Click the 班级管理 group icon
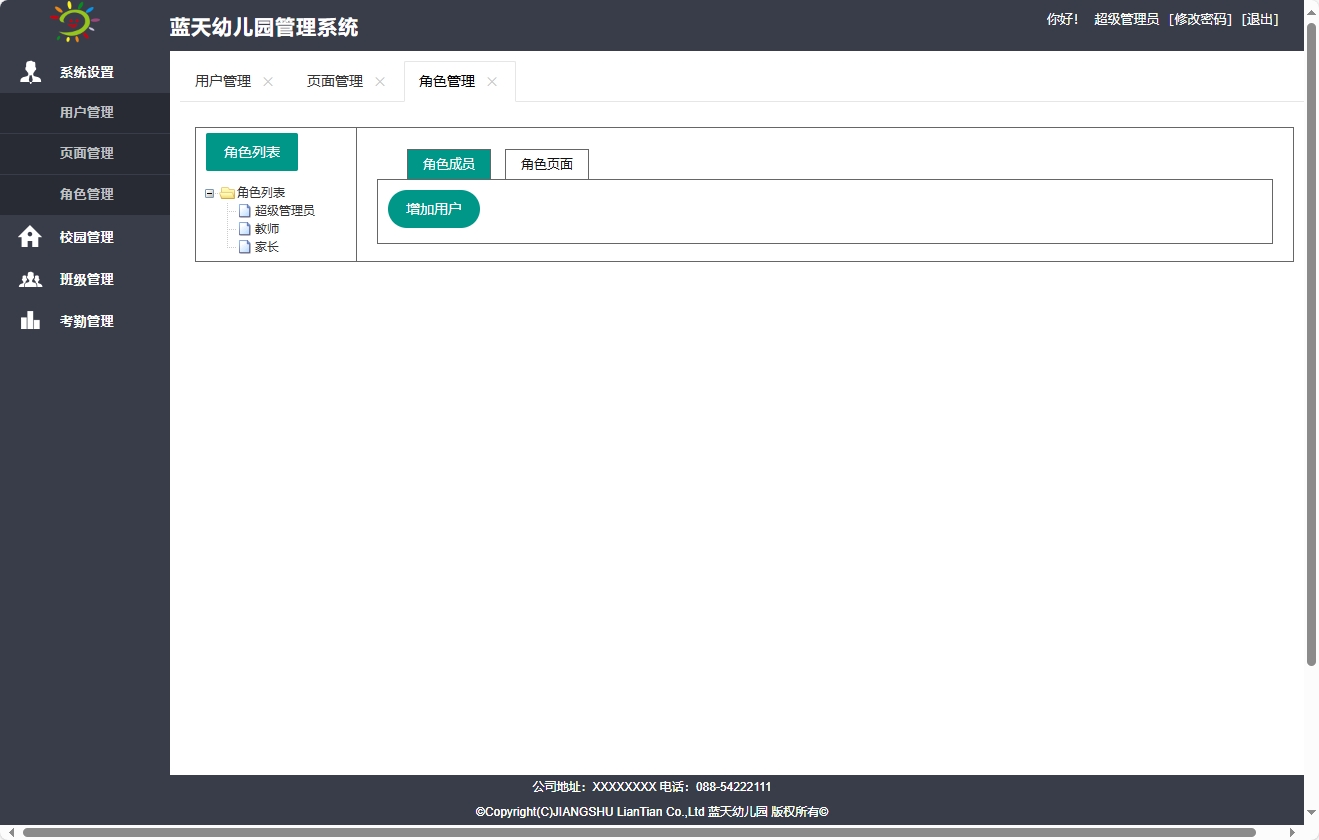This screenshot has width=1319, height=840. point(30,279)
